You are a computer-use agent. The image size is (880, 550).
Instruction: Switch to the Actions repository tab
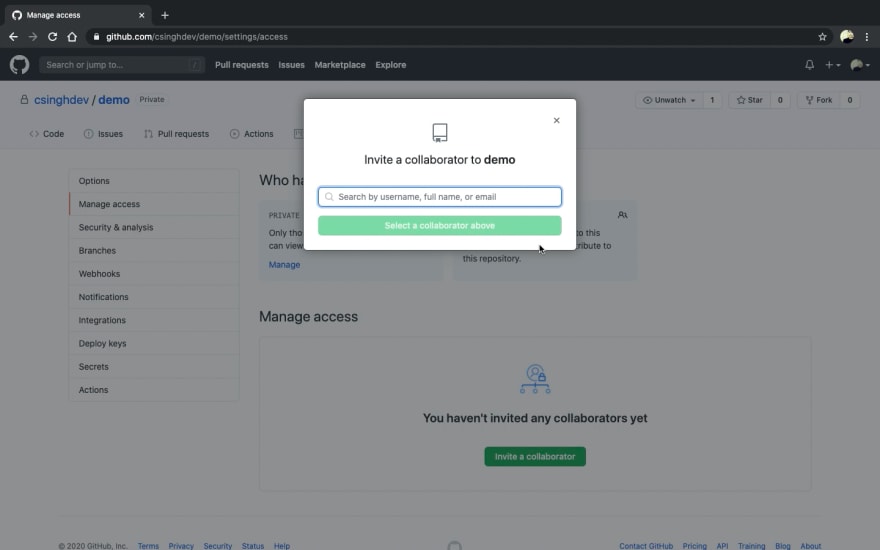[251, 134]
